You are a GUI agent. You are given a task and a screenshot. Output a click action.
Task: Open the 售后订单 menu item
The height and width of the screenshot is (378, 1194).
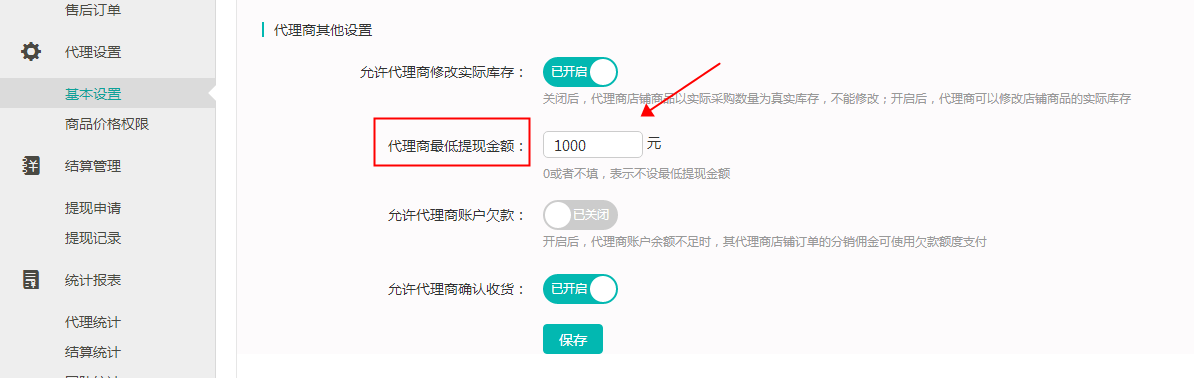coord(93,10)
